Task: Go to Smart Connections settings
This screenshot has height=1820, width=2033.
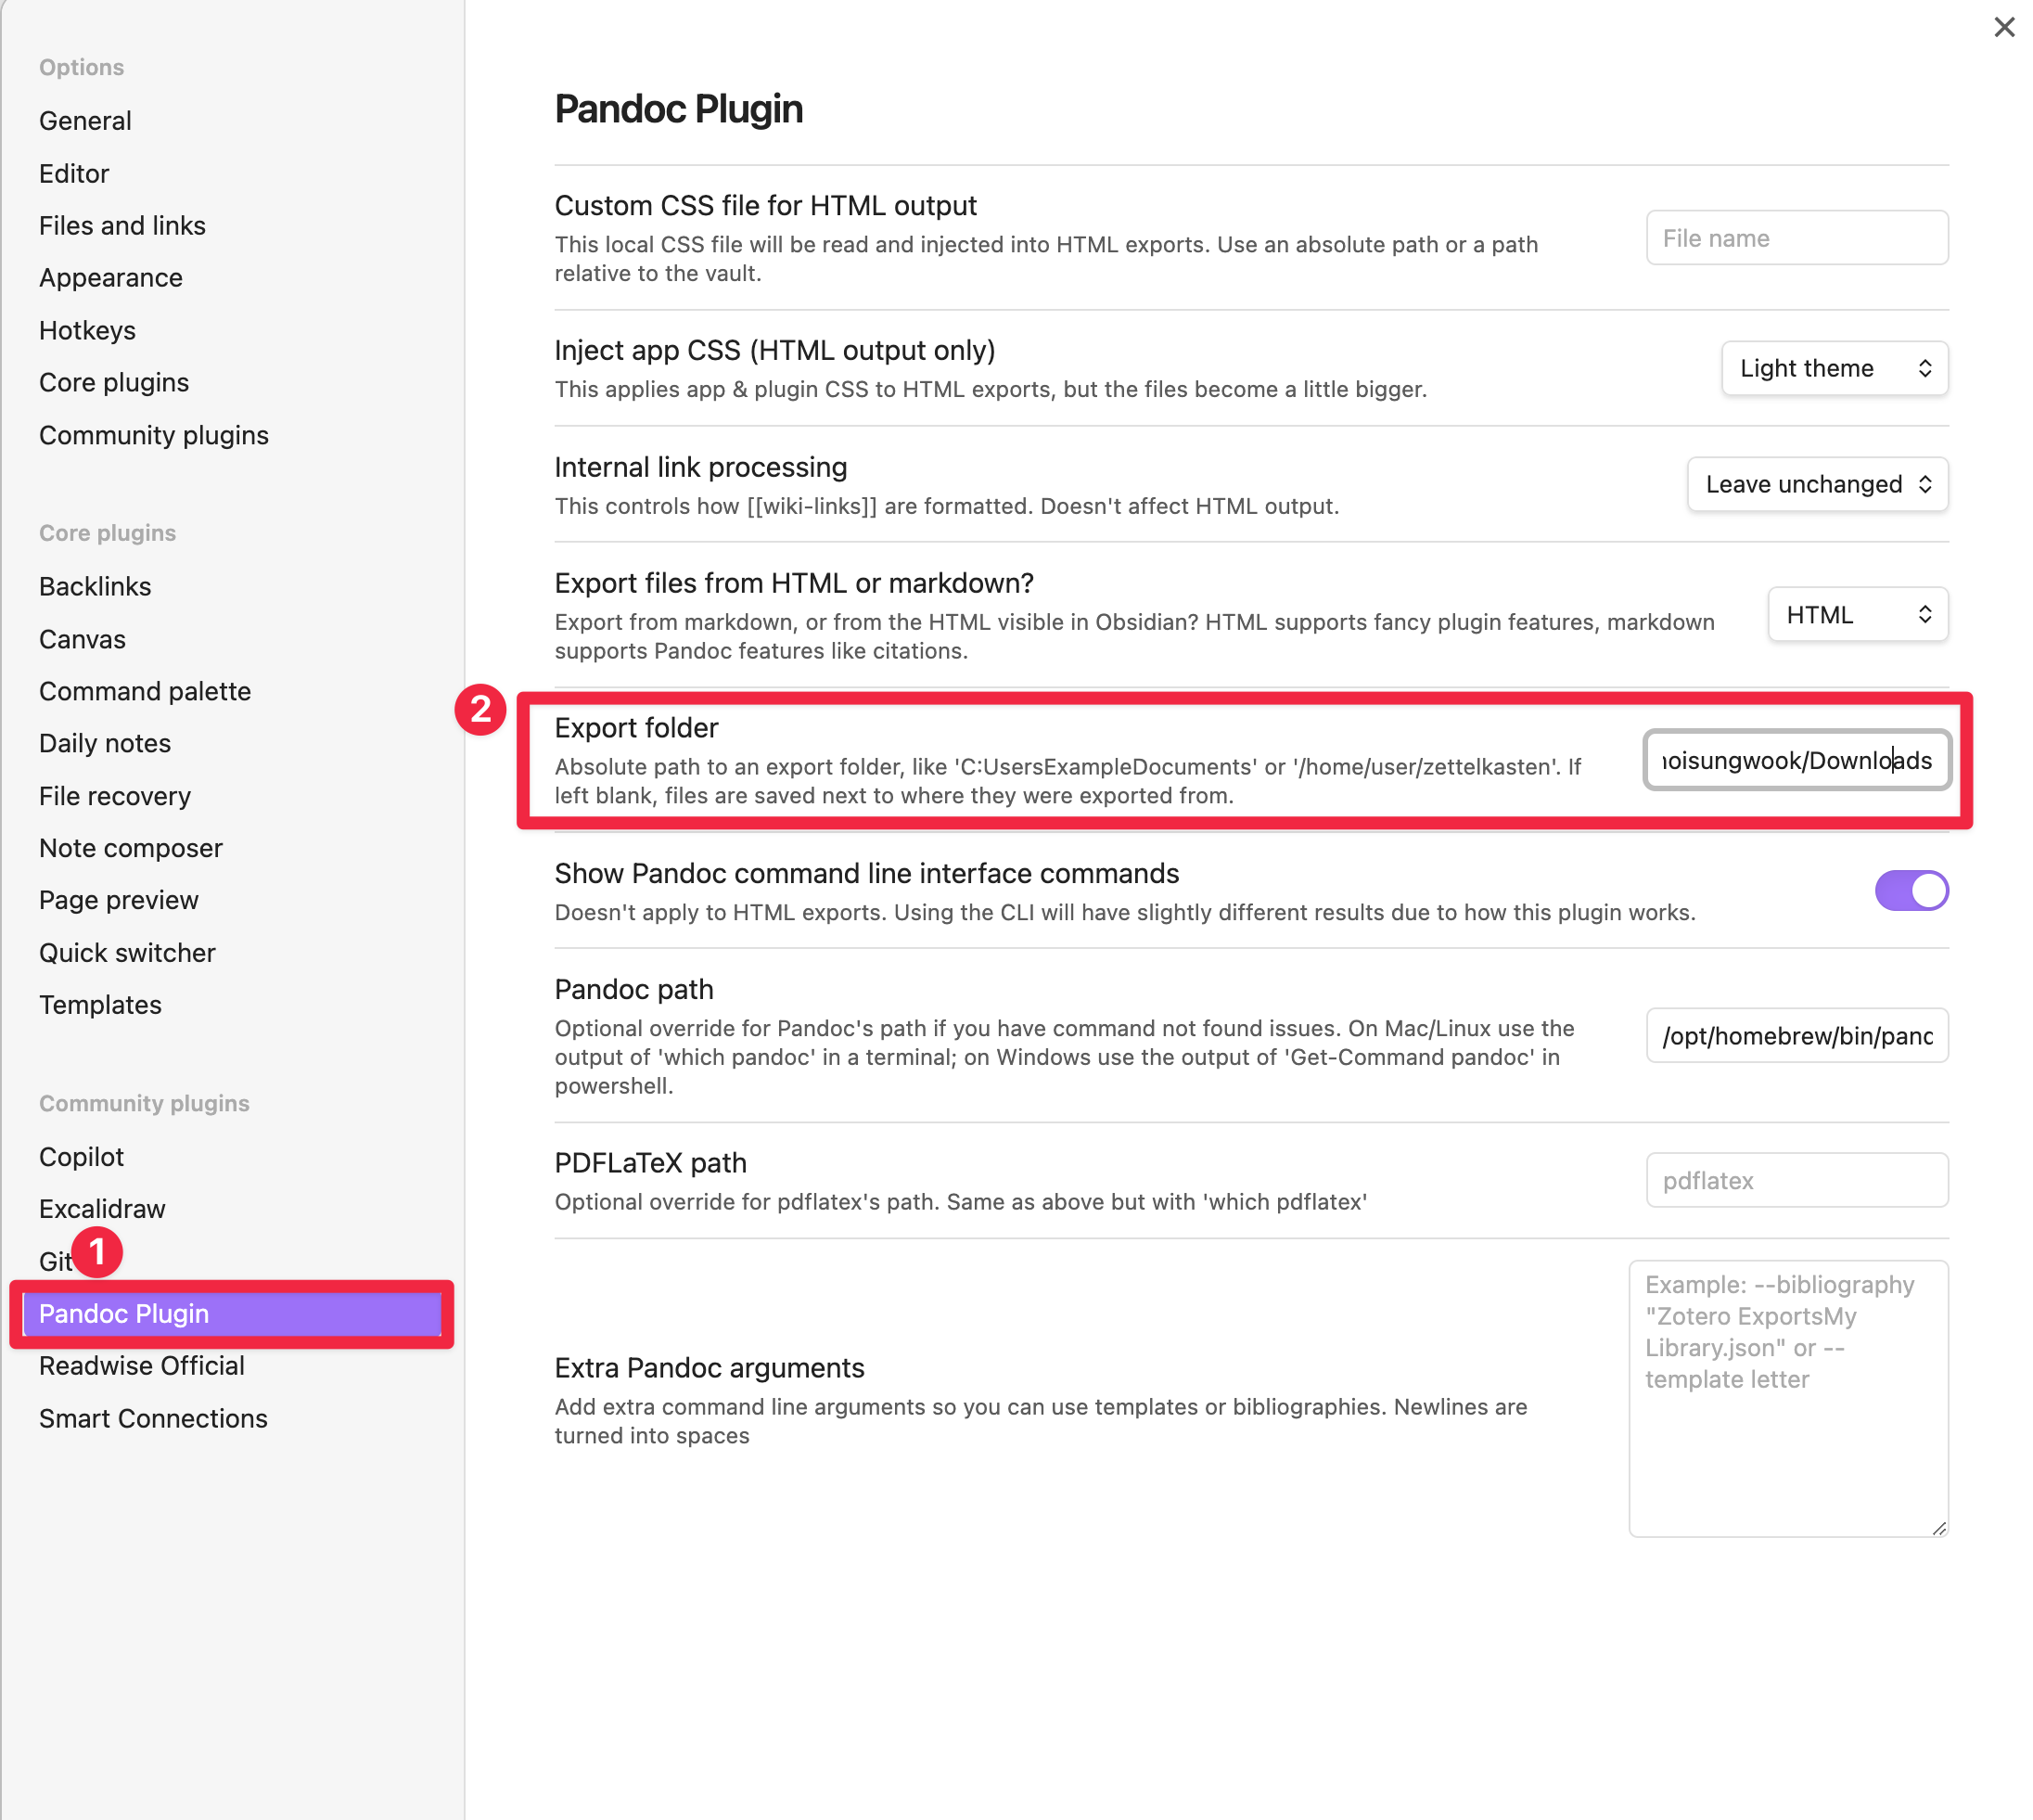Action: (x=153, y=1418)
